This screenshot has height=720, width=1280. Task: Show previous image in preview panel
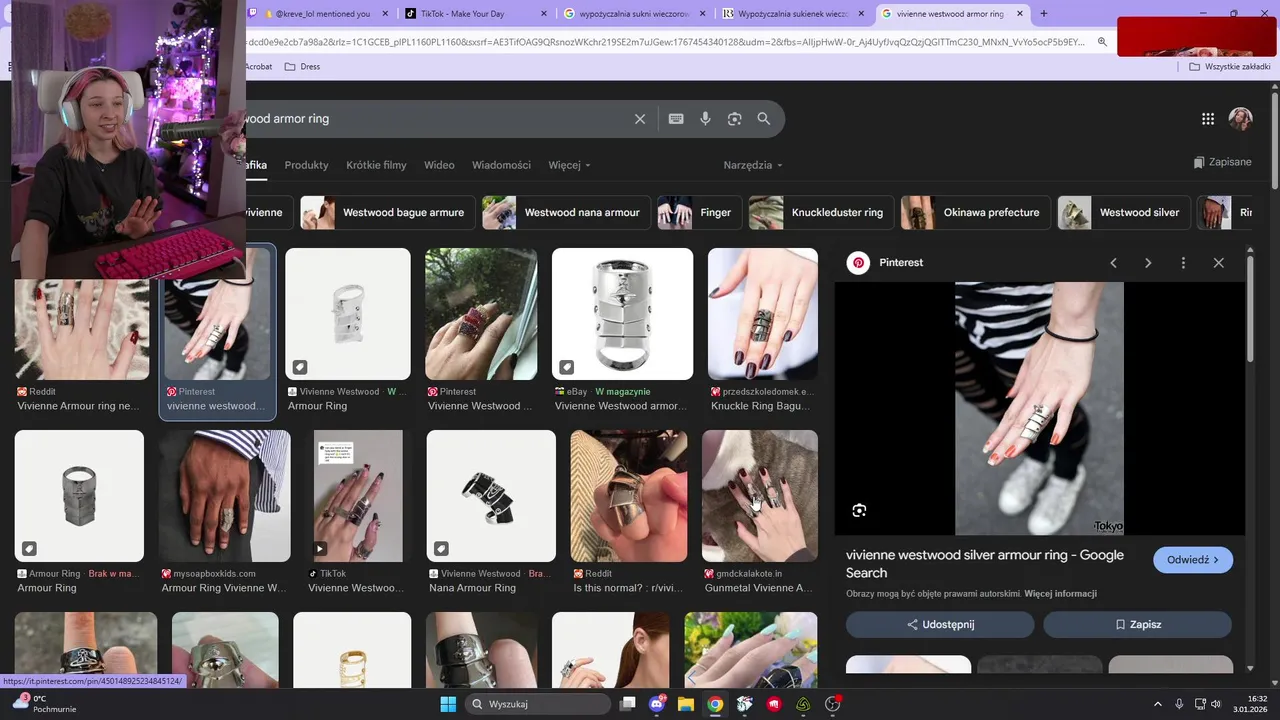pos(1113,263)
